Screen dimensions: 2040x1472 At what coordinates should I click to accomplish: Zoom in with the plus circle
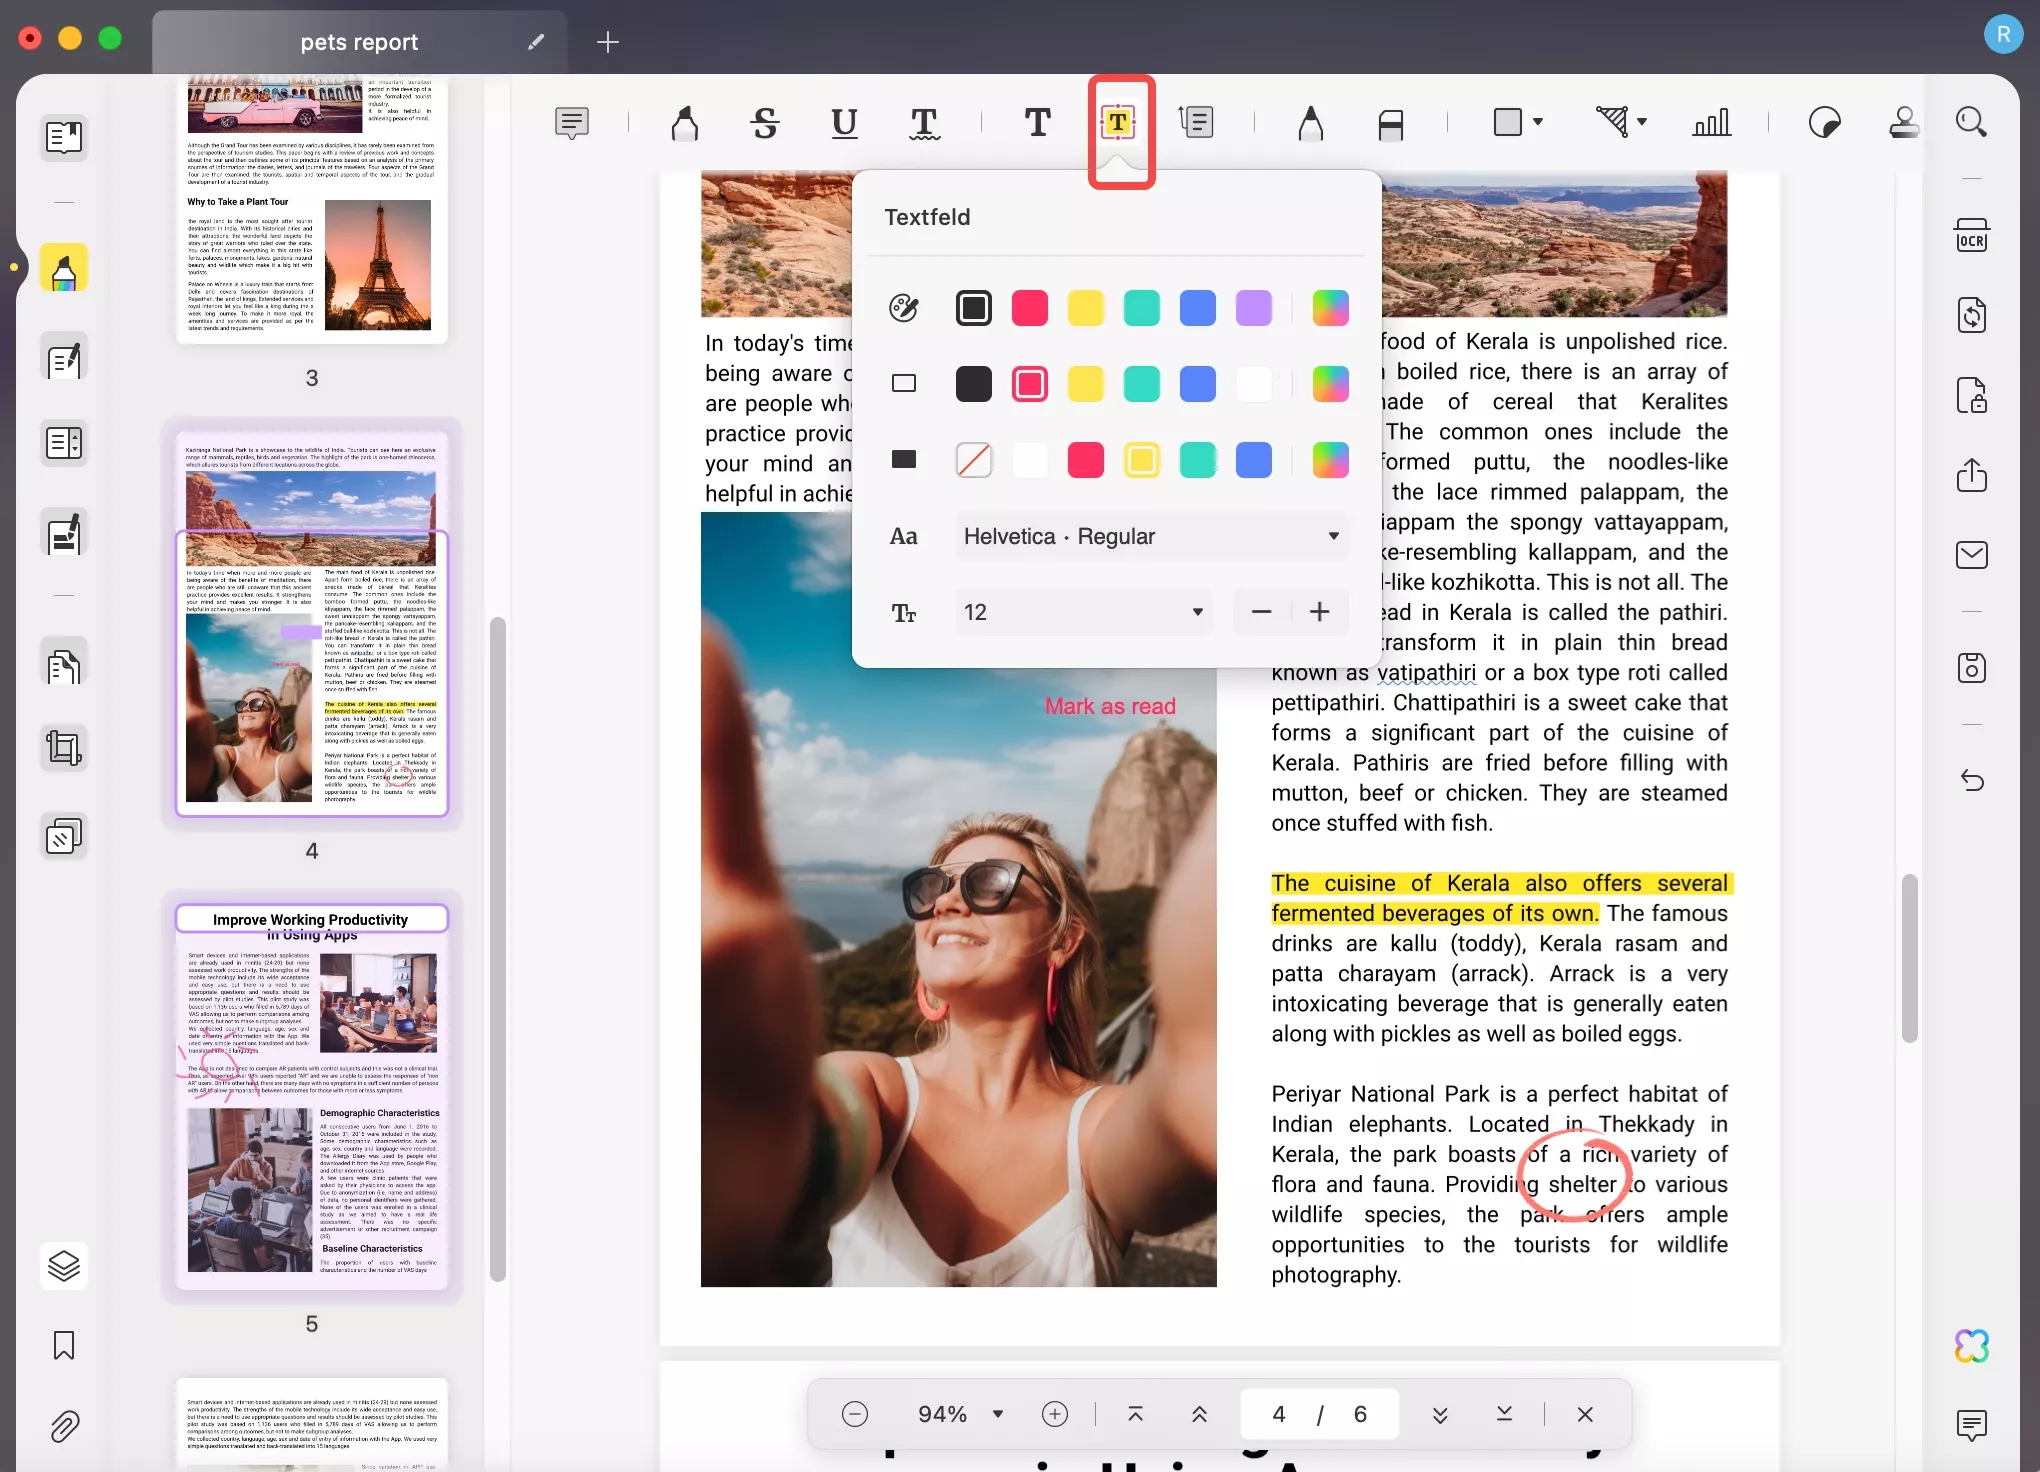tap(1055, 1414)
